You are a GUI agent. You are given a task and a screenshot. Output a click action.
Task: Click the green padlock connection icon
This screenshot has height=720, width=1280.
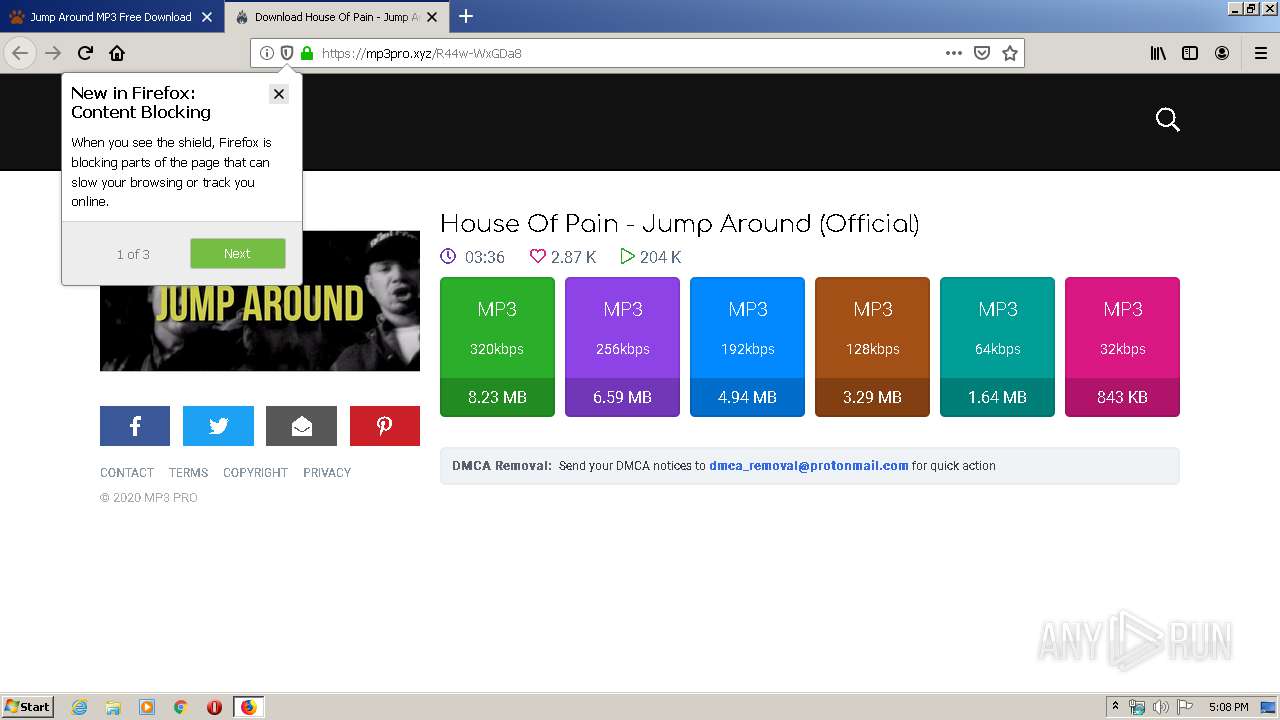point(307,53)
